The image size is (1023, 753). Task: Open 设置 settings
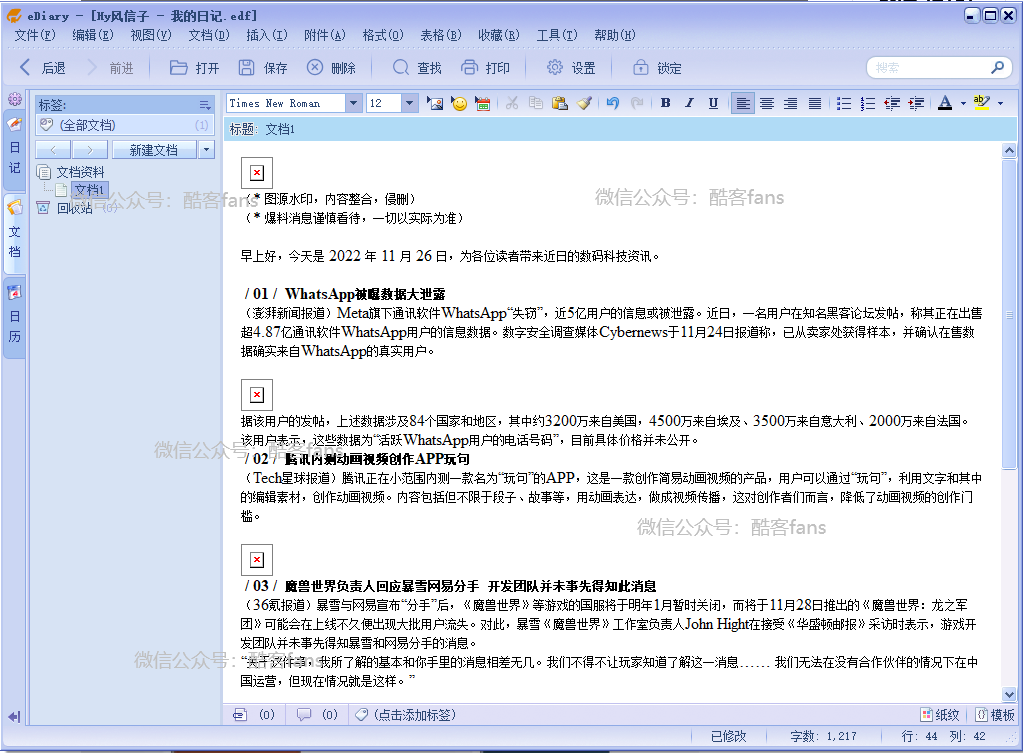tap(572, 67)
